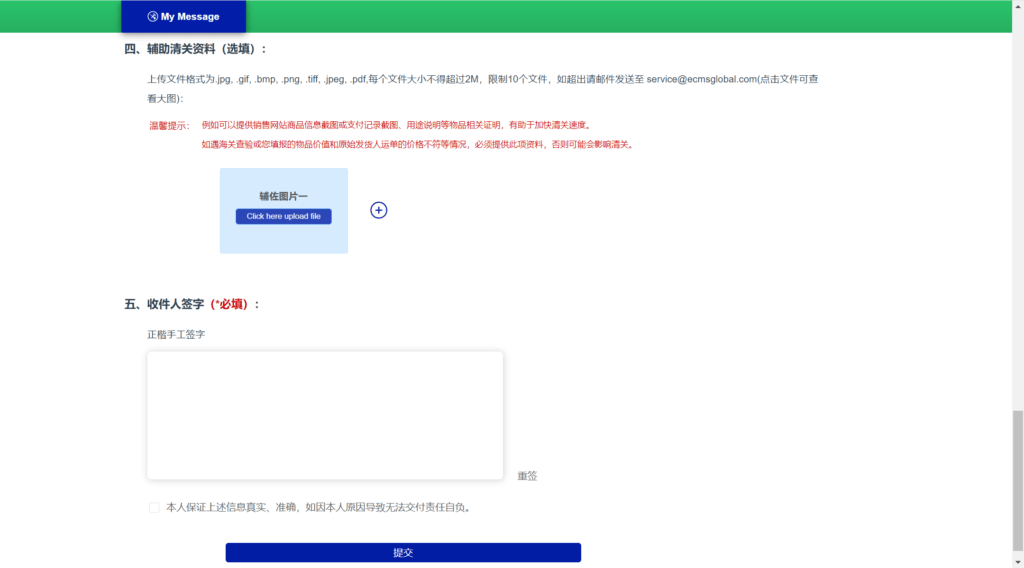Click the My Message circle icon
Image resolution: width=1024 pixels, height=568 pixels.
click(153, 16)
